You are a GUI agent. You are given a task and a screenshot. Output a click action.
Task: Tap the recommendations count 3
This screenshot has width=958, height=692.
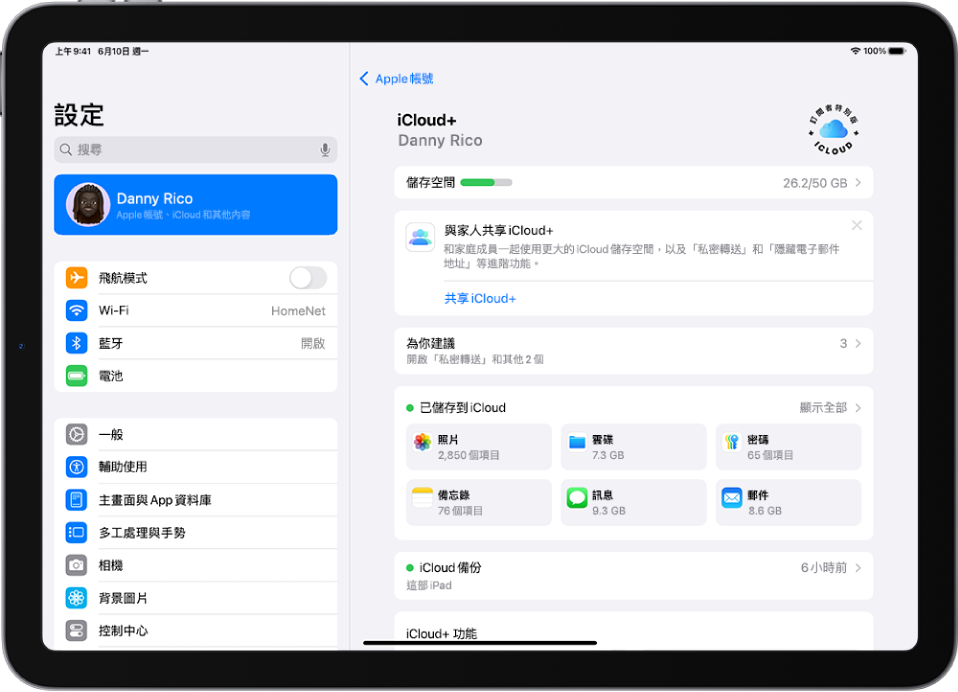(843, 343)
